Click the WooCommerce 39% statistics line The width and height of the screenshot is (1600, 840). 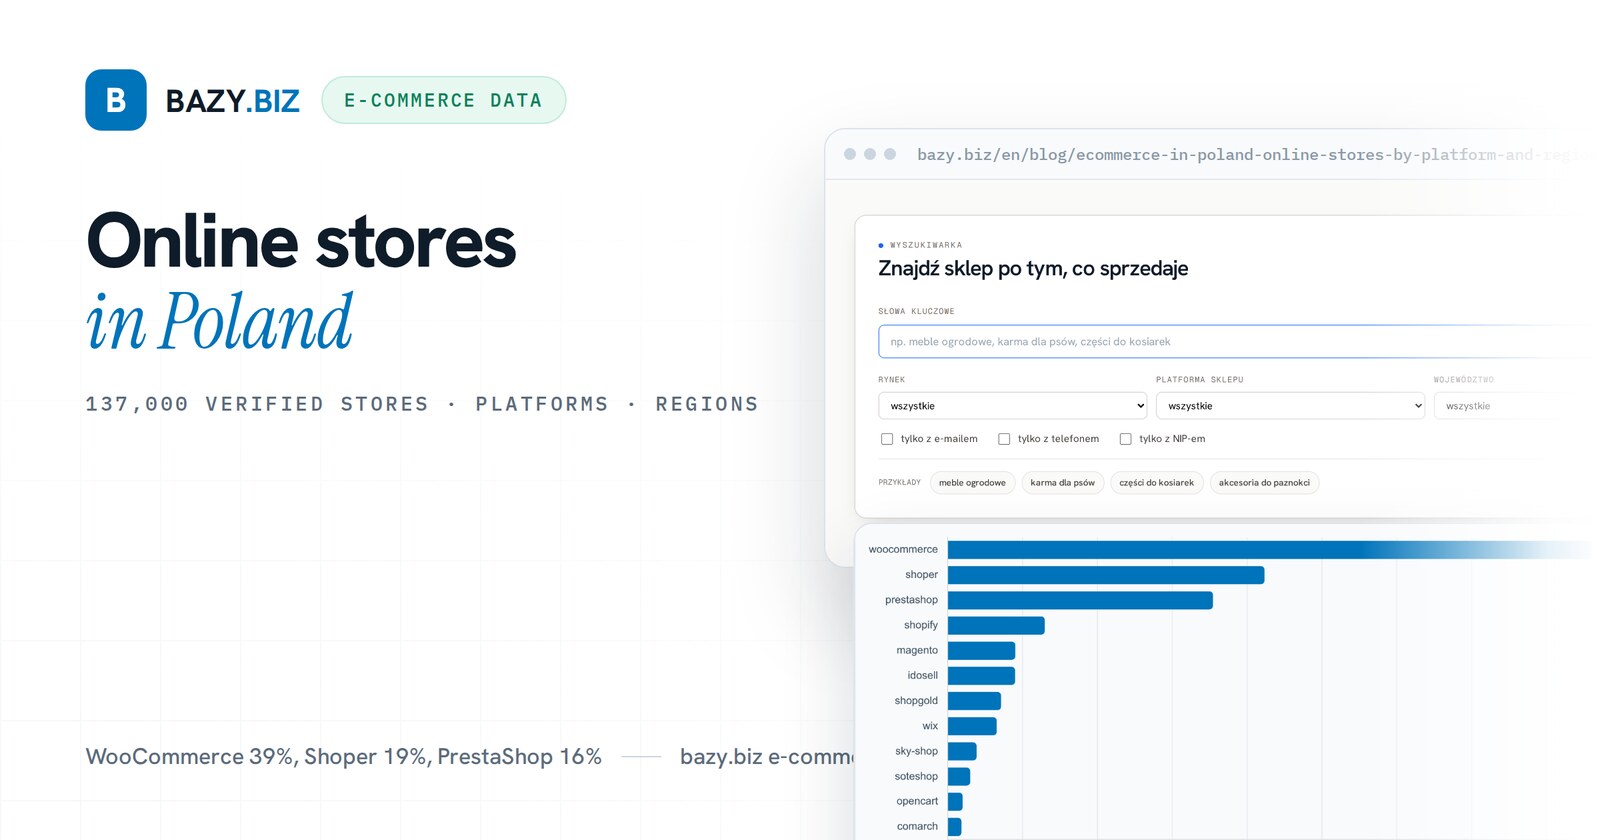(x=344, y=756)
